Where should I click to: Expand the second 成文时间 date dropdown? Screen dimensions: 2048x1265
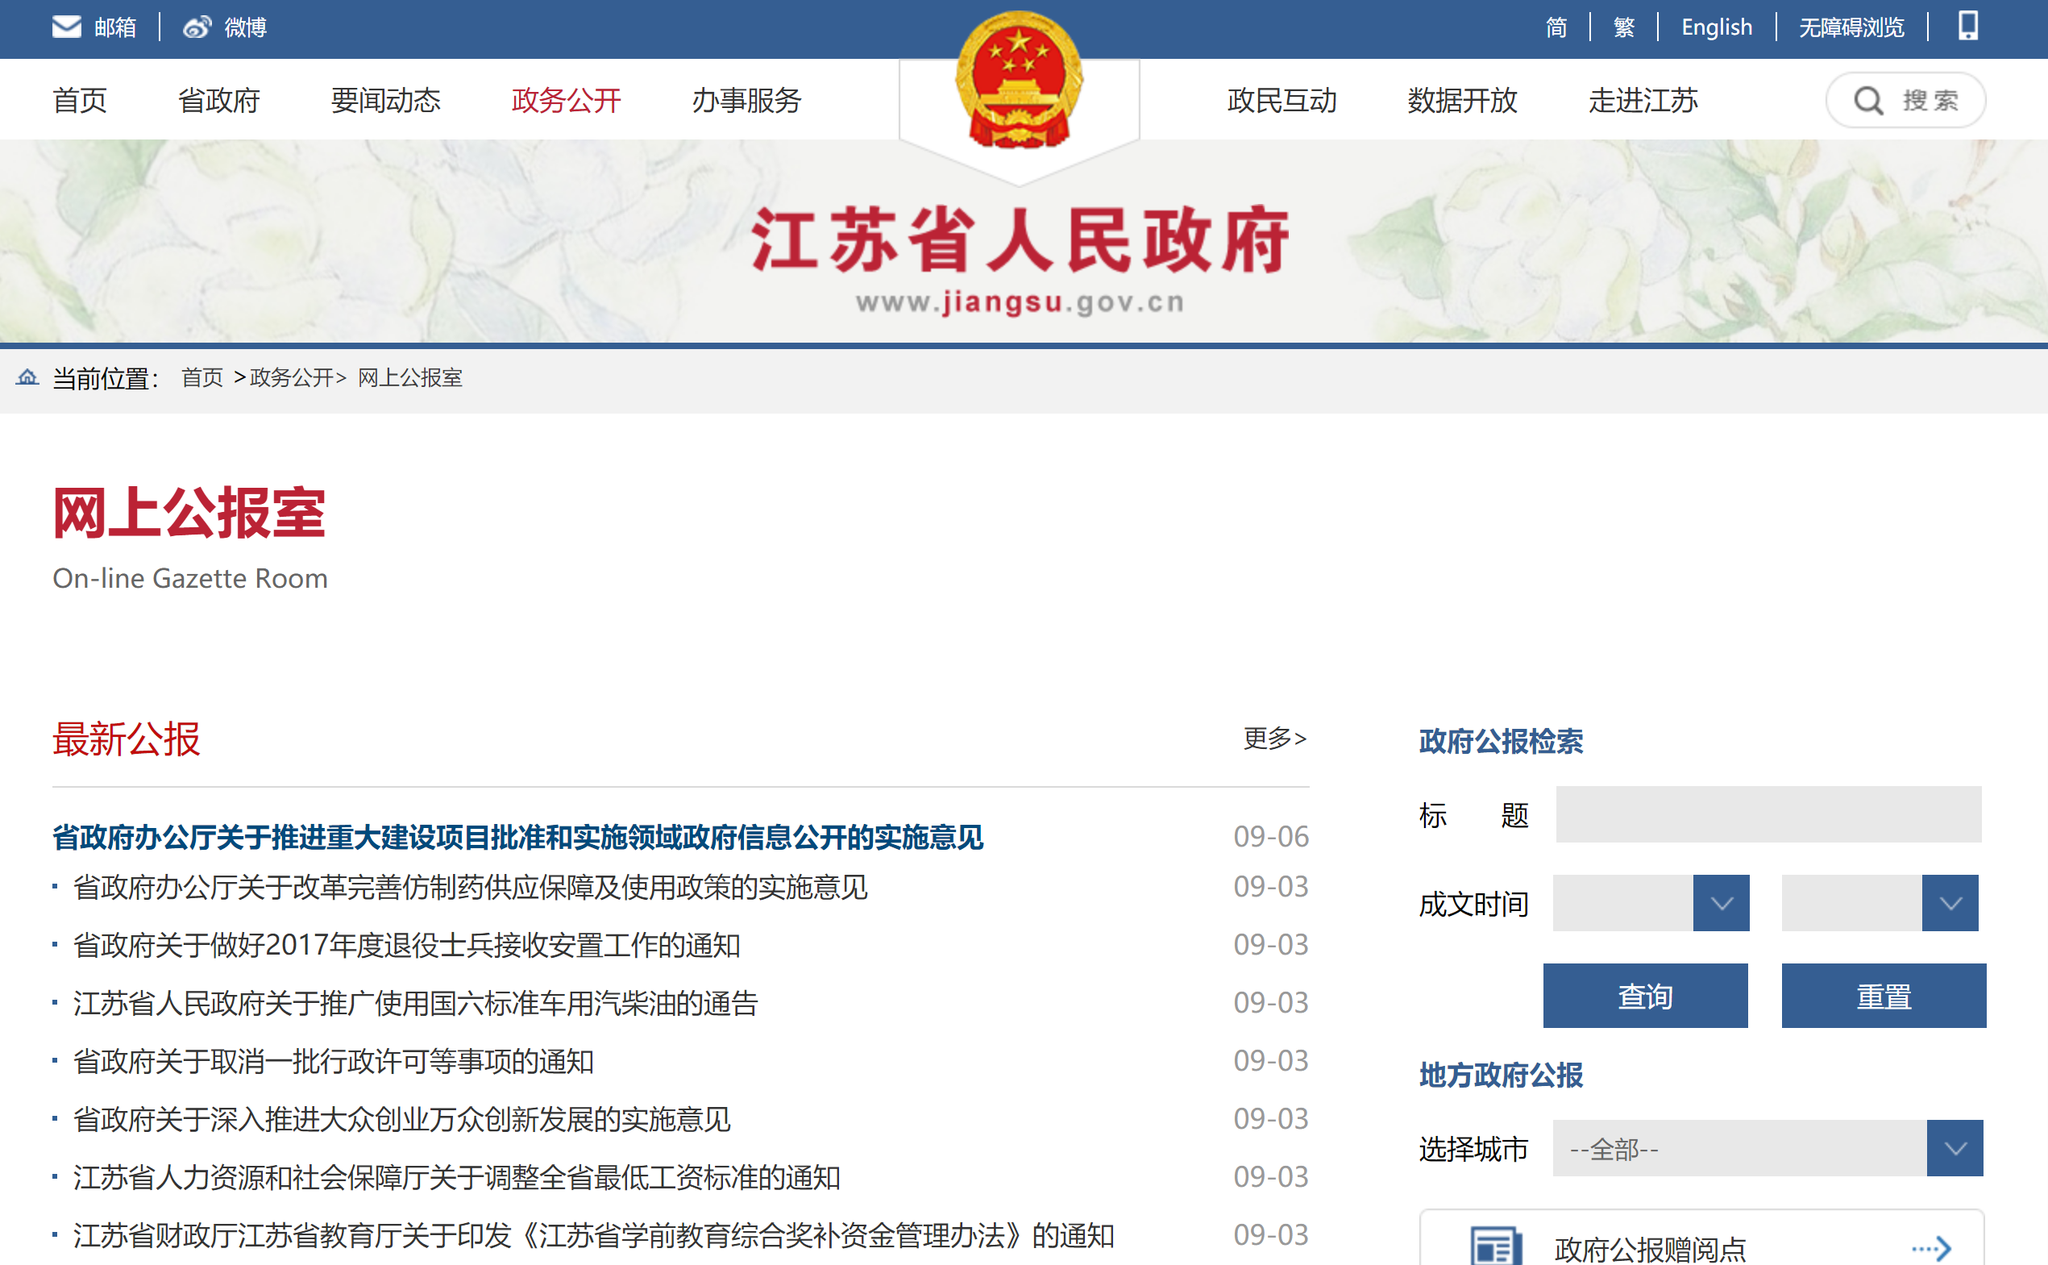pyautogui.click(x=1950, y=903)
